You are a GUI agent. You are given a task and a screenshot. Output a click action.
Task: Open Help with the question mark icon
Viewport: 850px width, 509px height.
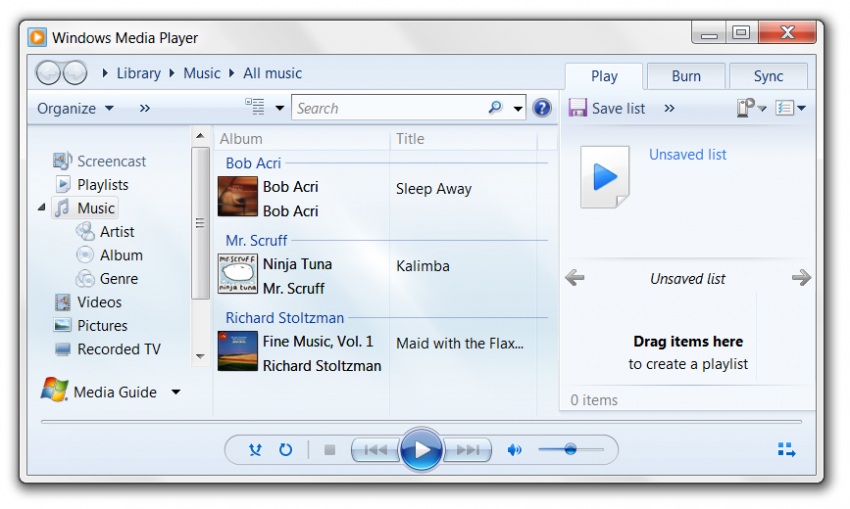542,108
